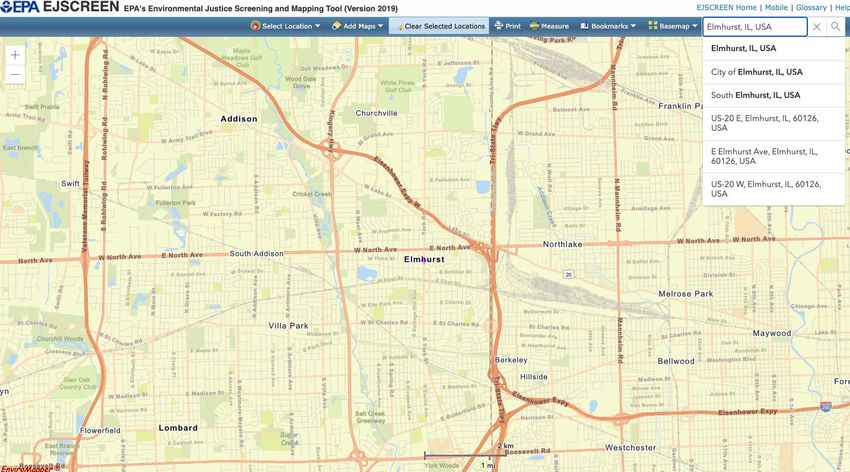Expand the Add Maps dropdown arrow
Viewport: 850px width, 472px height.
coord(381,26)
